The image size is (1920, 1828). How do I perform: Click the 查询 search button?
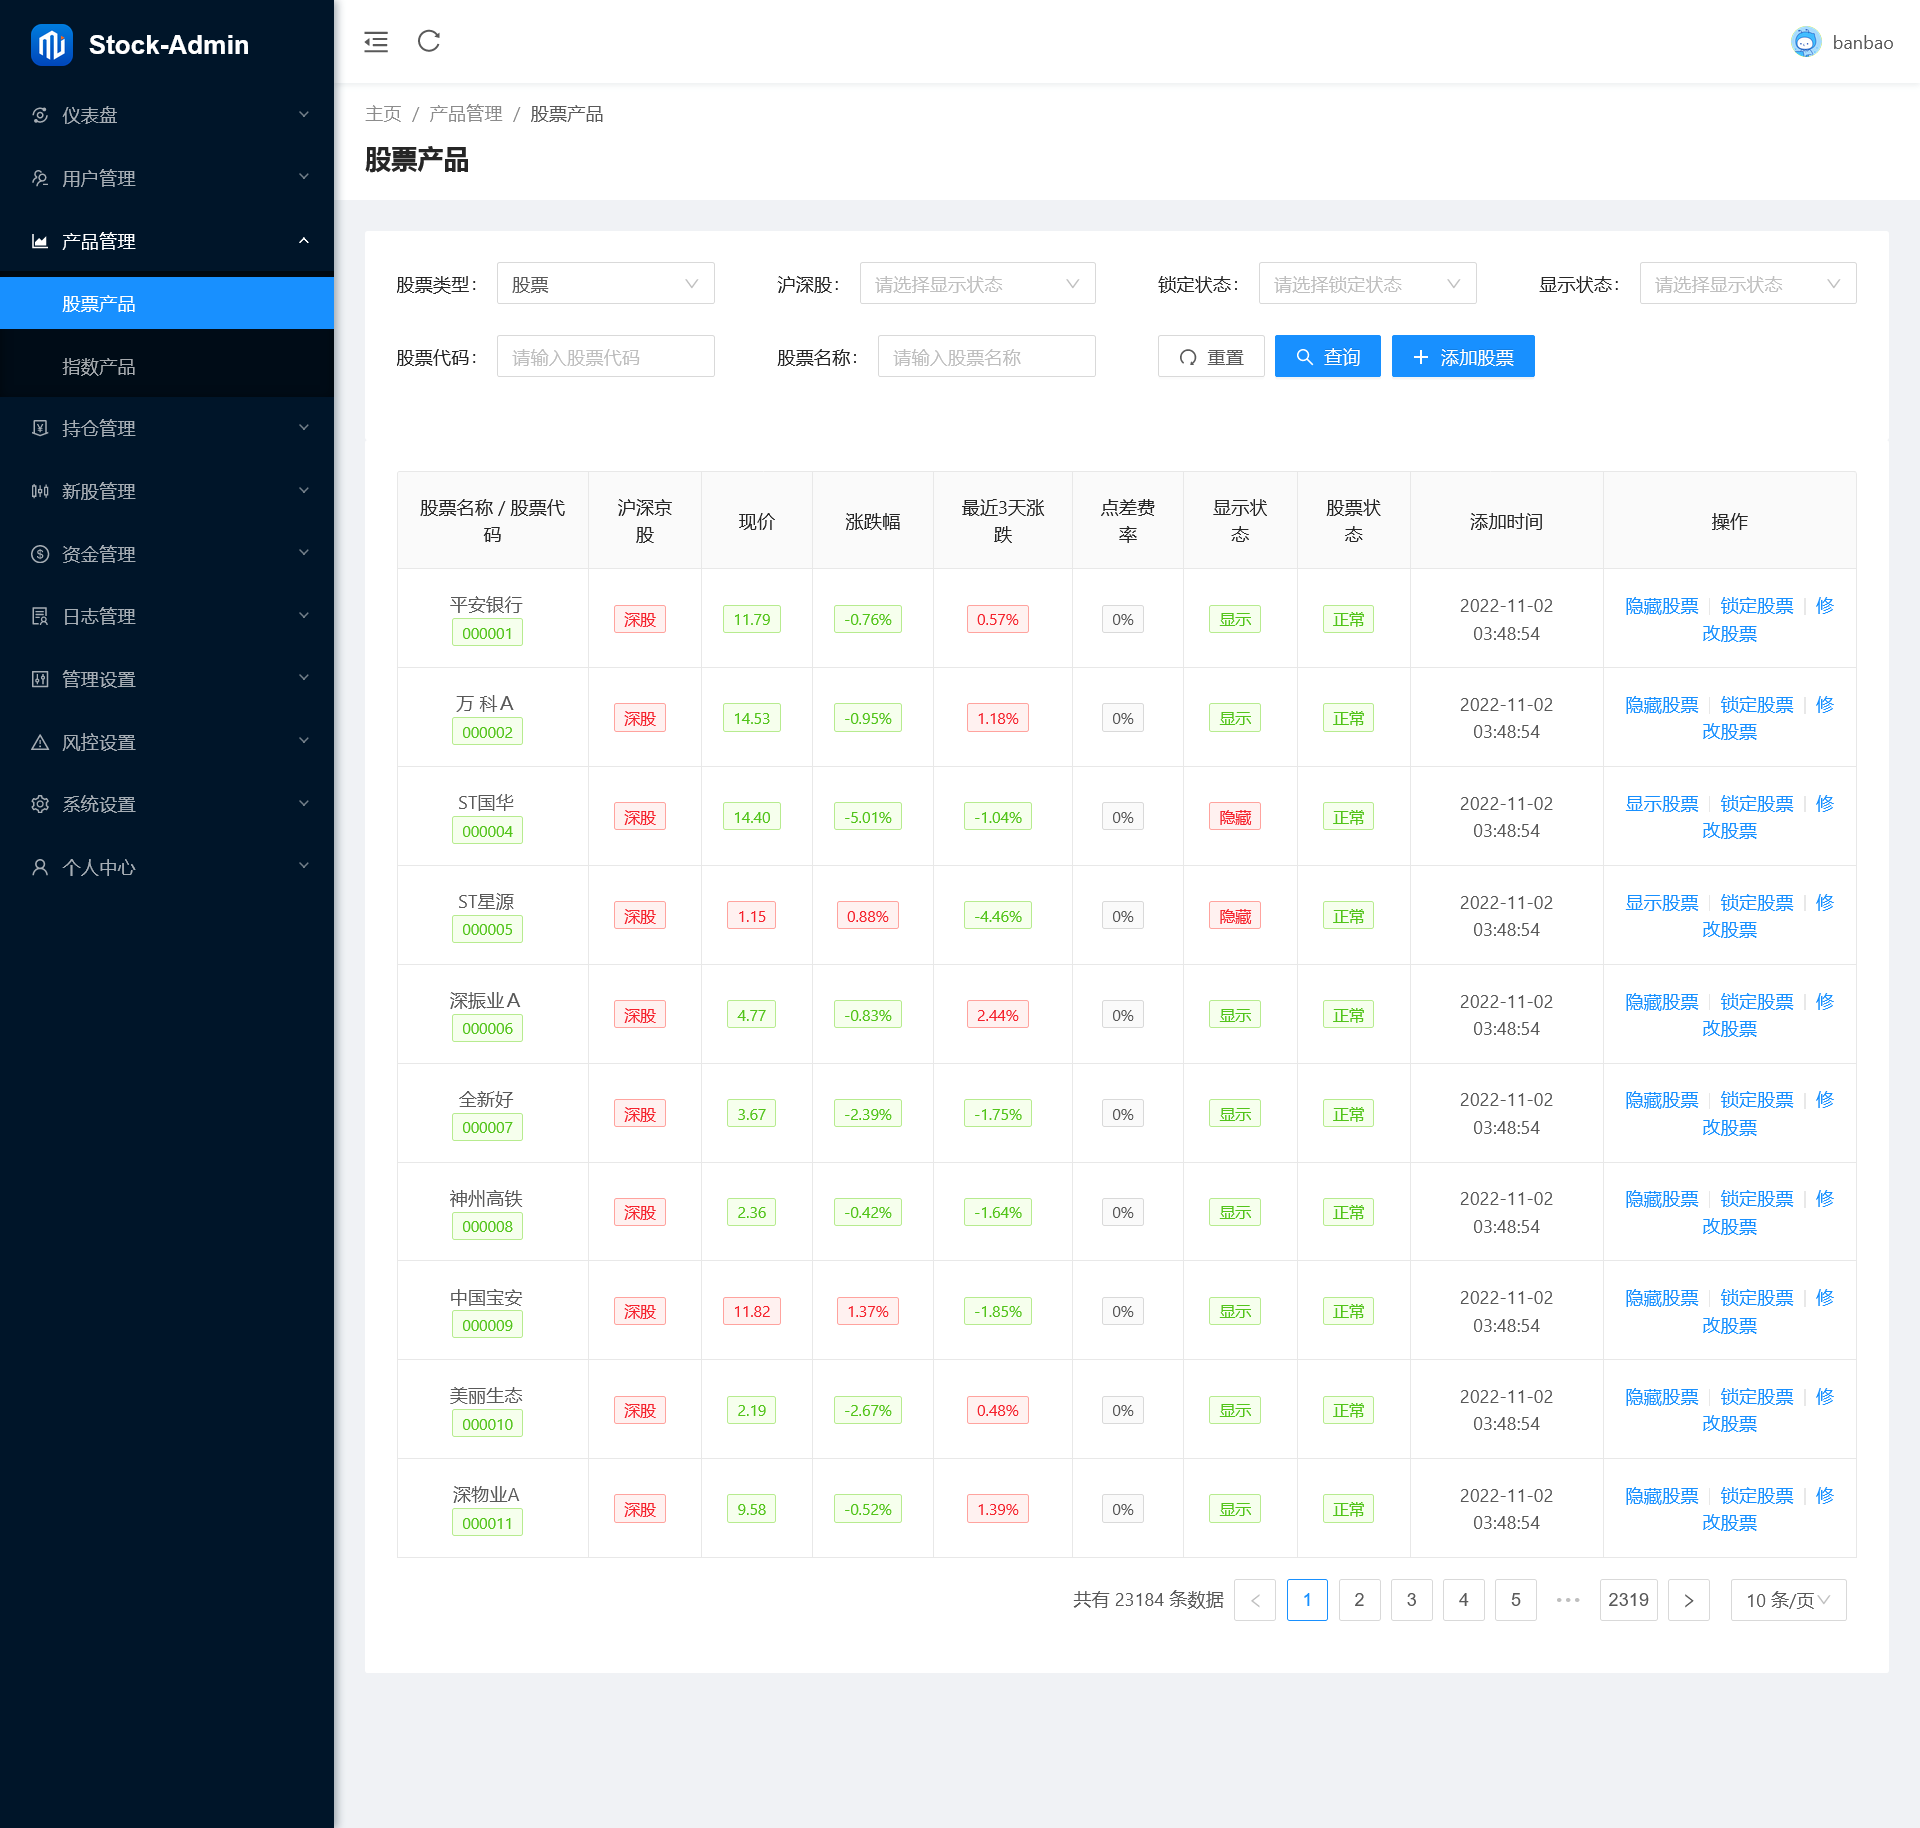(x=1327, y=357)
